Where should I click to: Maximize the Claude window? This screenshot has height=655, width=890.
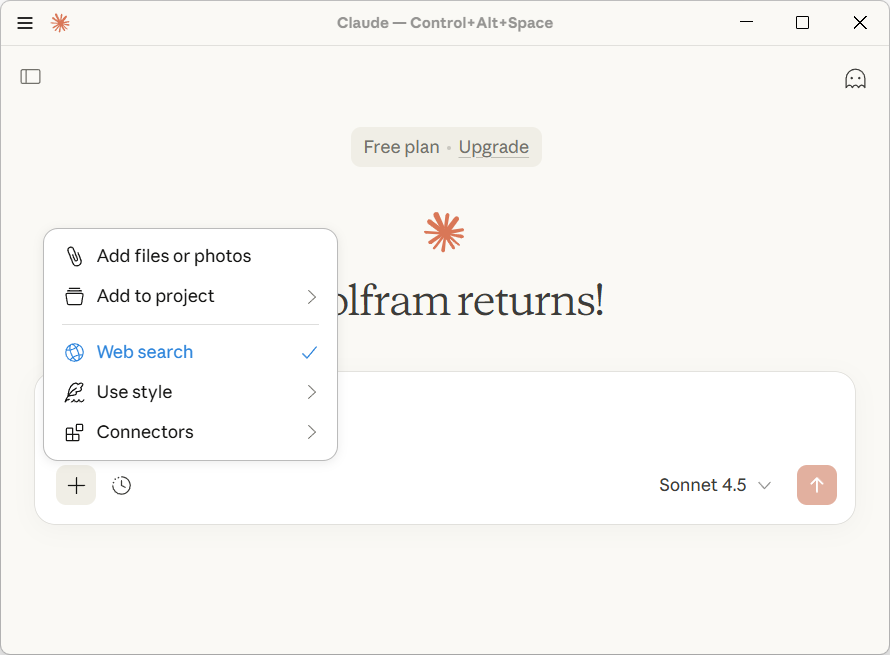click(x=802, y=23)
